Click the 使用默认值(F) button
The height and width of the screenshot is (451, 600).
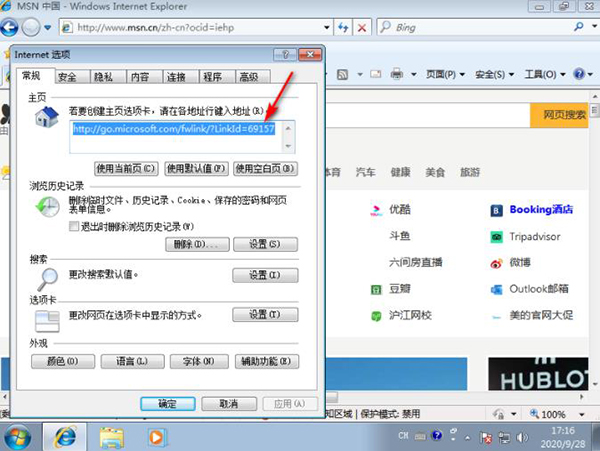tap(196, 169)
